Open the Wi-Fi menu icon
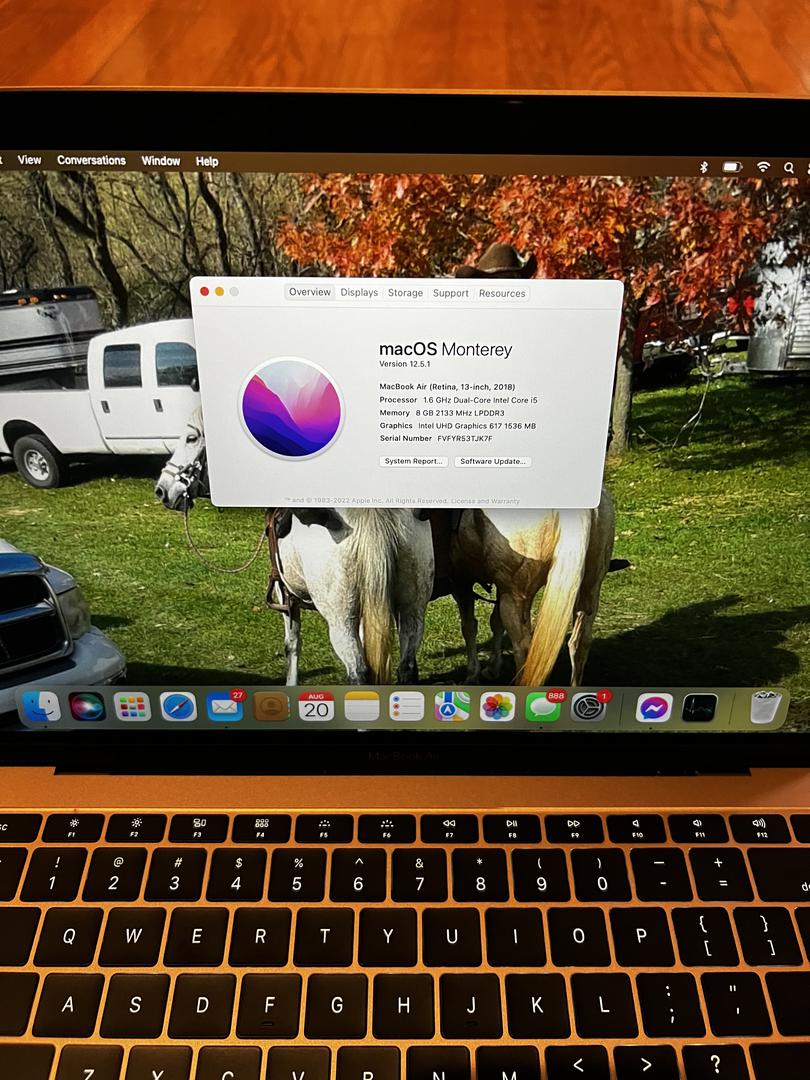The width and height of the screenshot is (810, 1080). [763, 167]
